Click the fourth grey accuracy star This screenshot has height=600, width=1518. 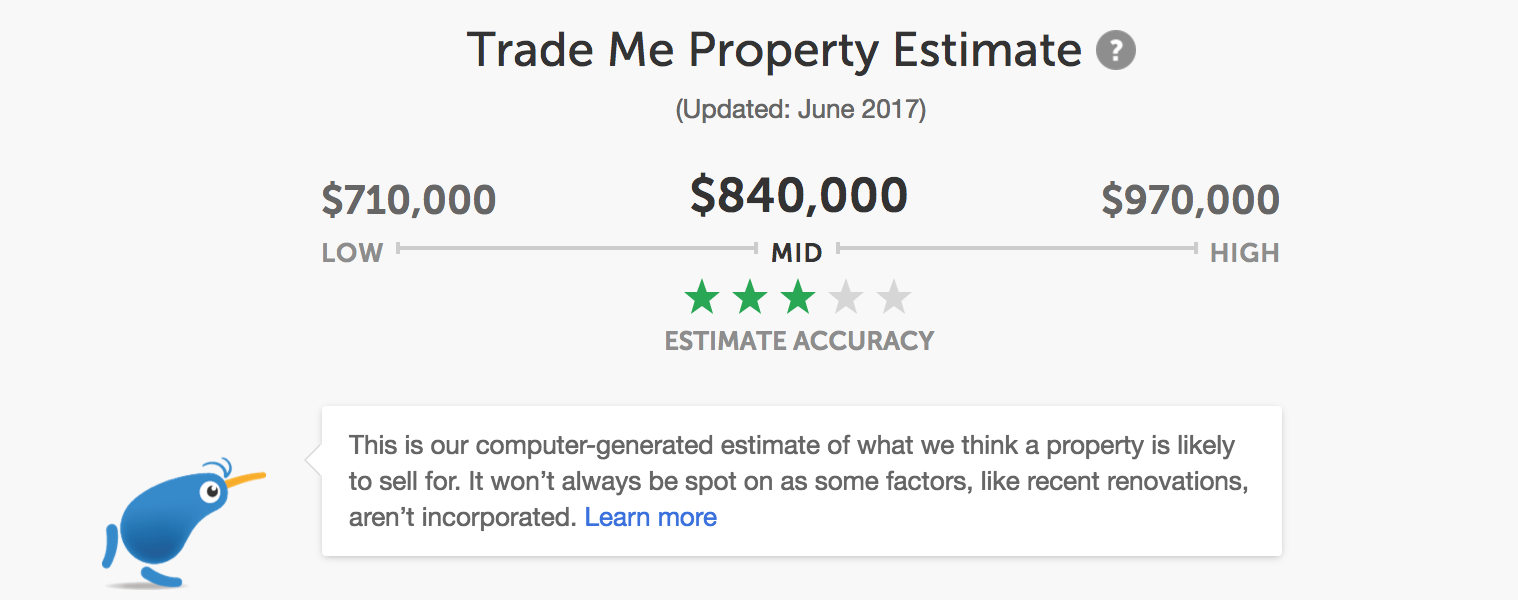[x=846, y=297]
